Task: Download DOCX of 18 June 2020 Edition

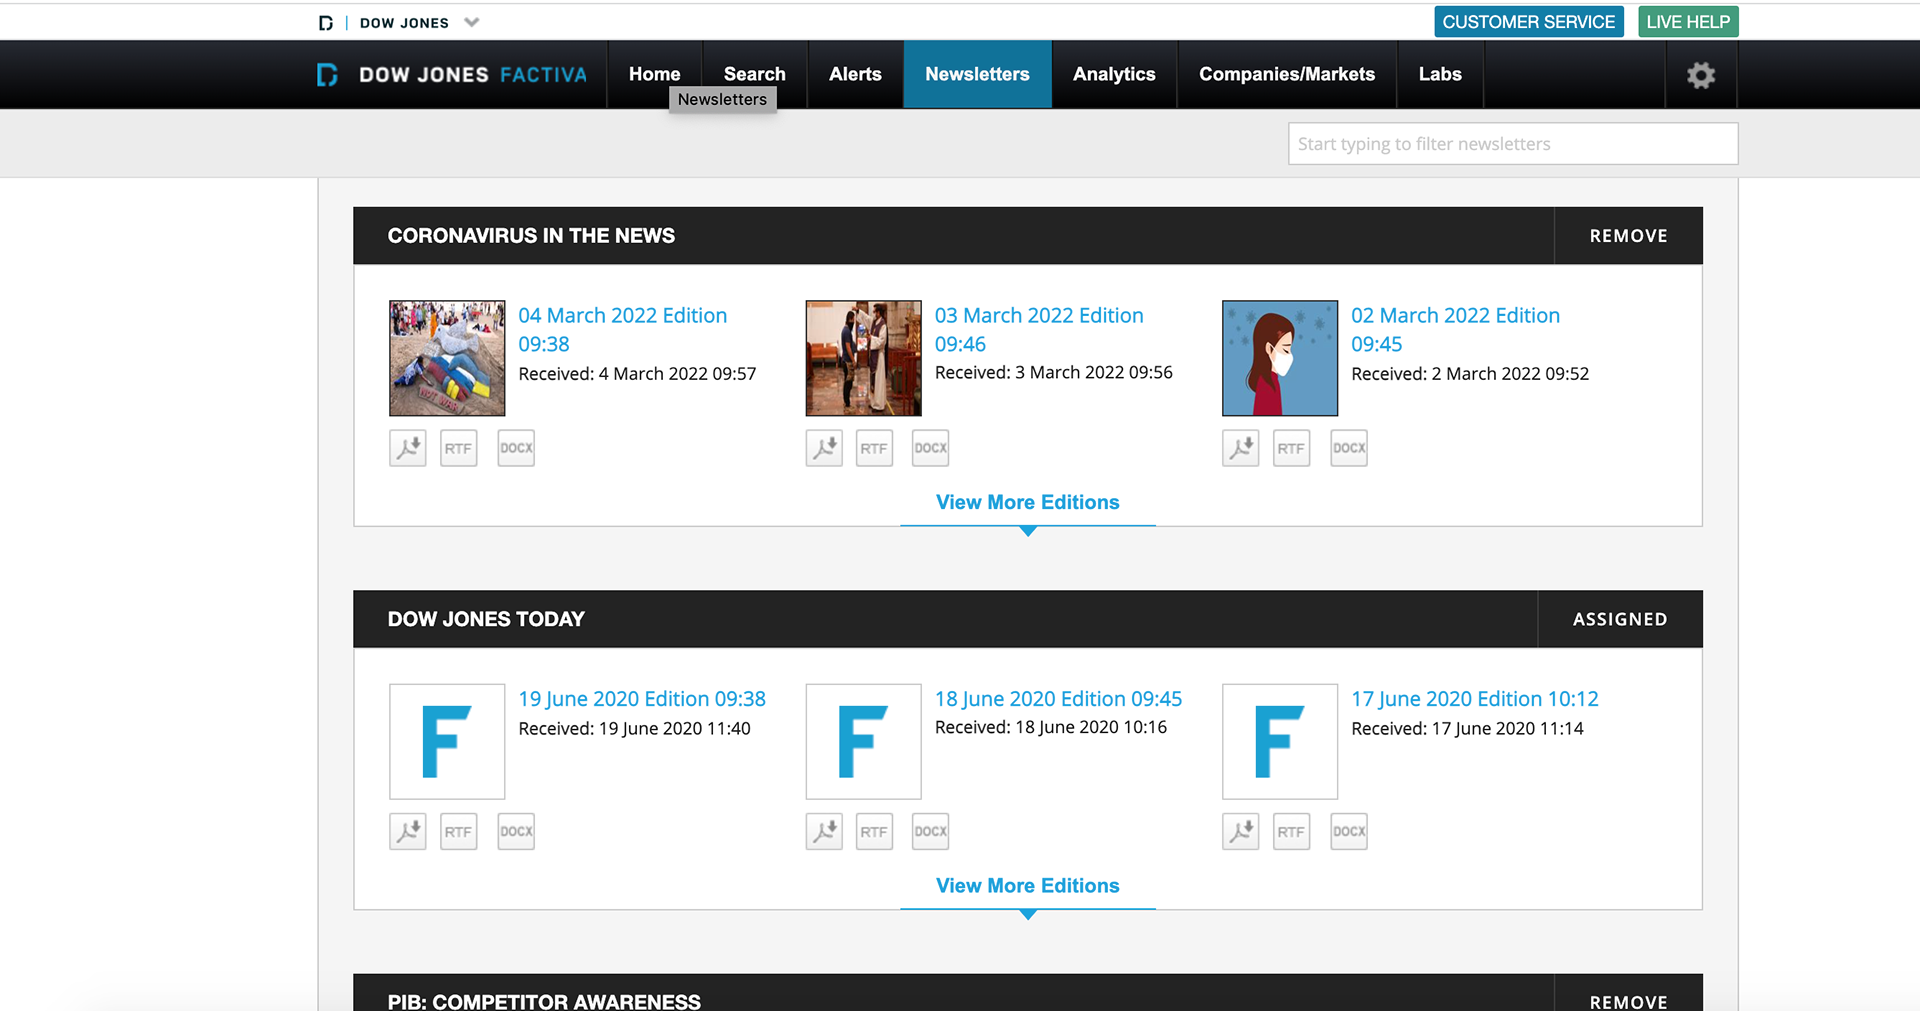Action: coord(930,831)
